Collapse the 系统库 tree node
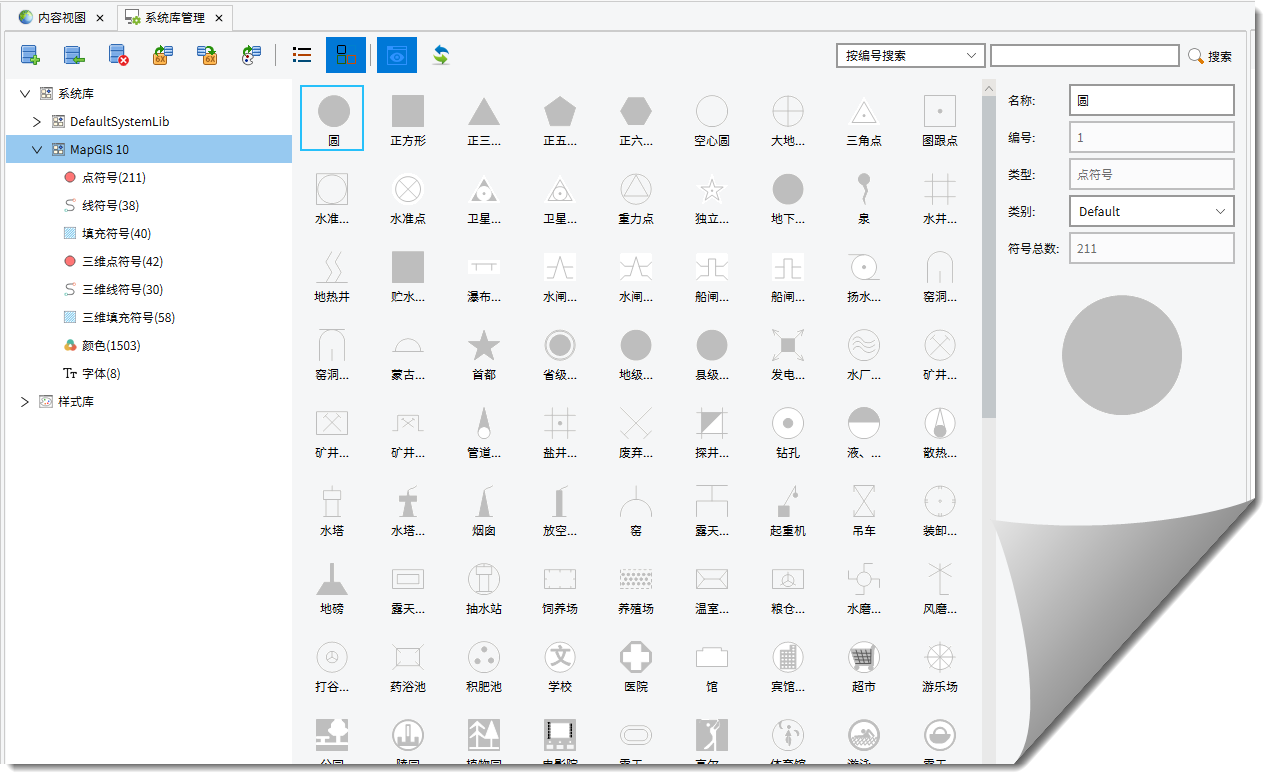The width and height of the screenshot is (1270, 779). pos(25,93)
